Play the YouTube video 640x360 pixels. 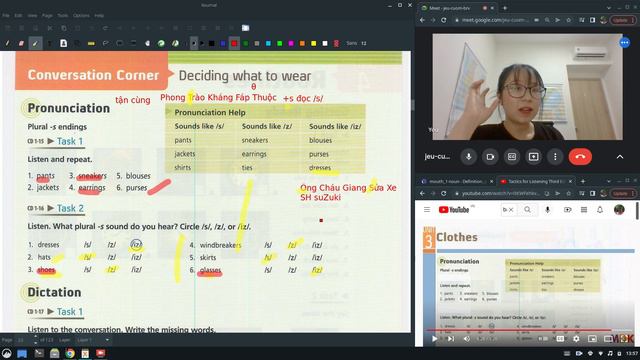click(434, 338)
